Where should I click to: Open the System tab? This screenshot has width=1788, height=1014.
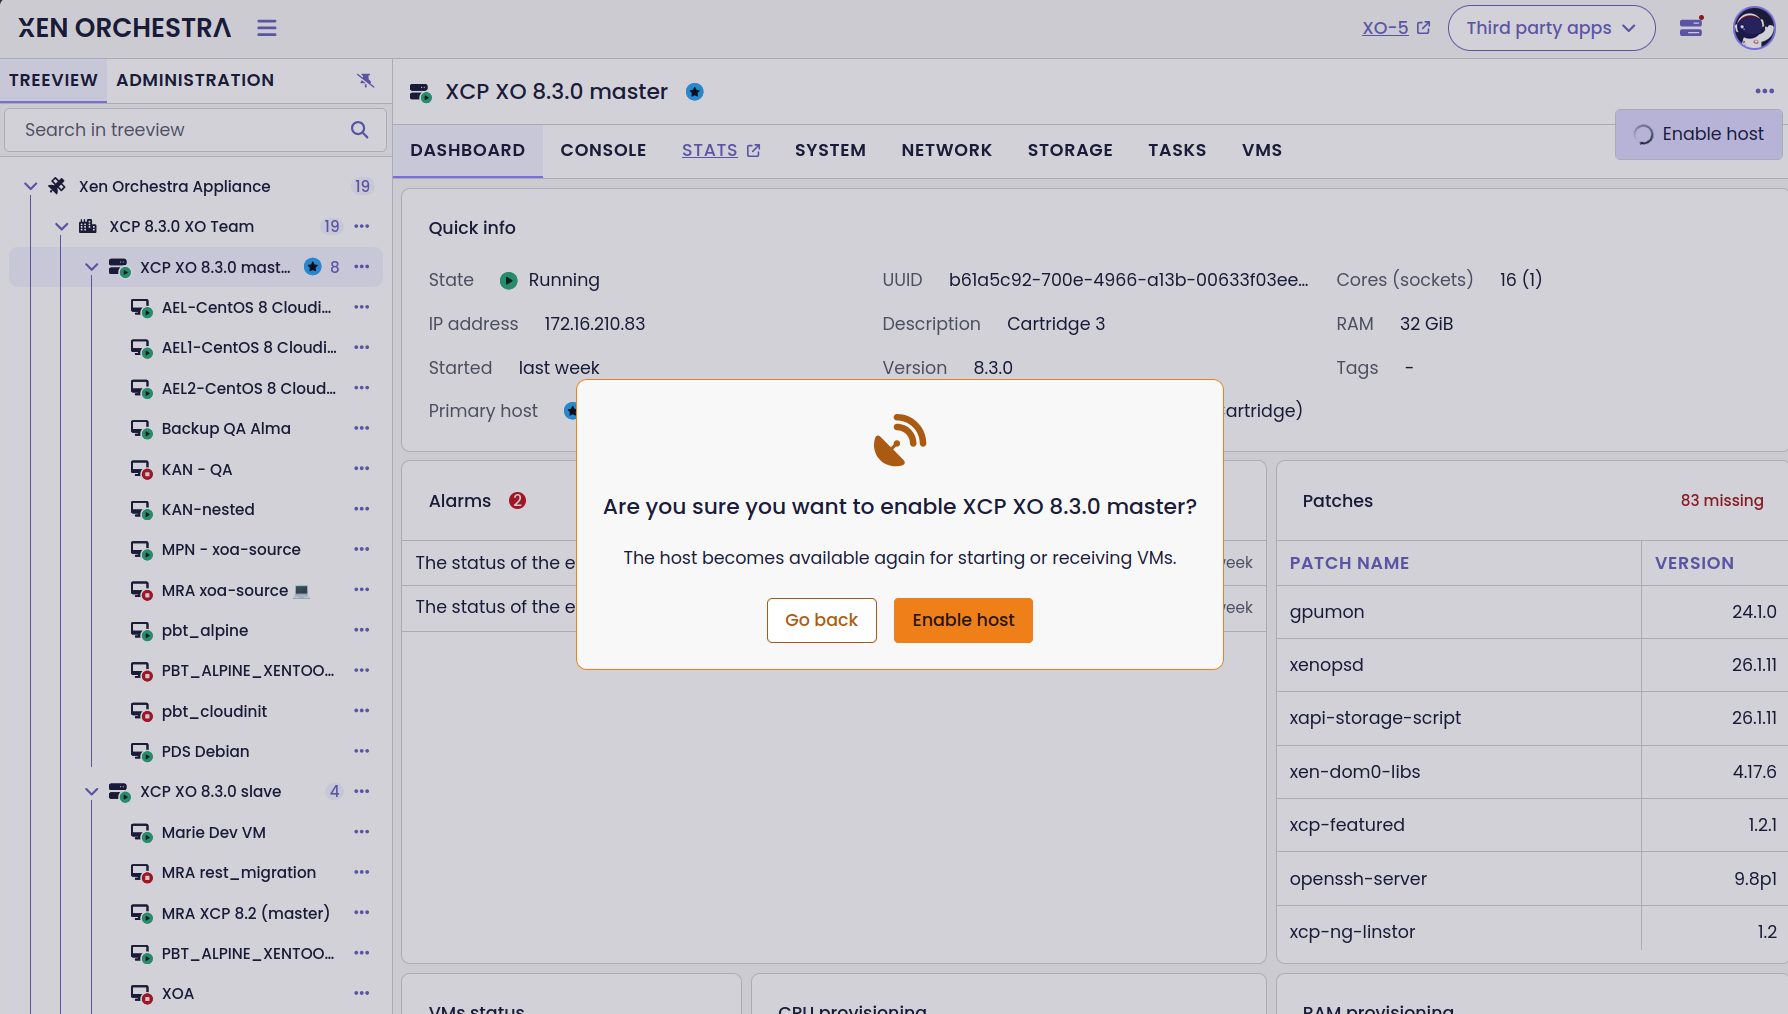830,150
